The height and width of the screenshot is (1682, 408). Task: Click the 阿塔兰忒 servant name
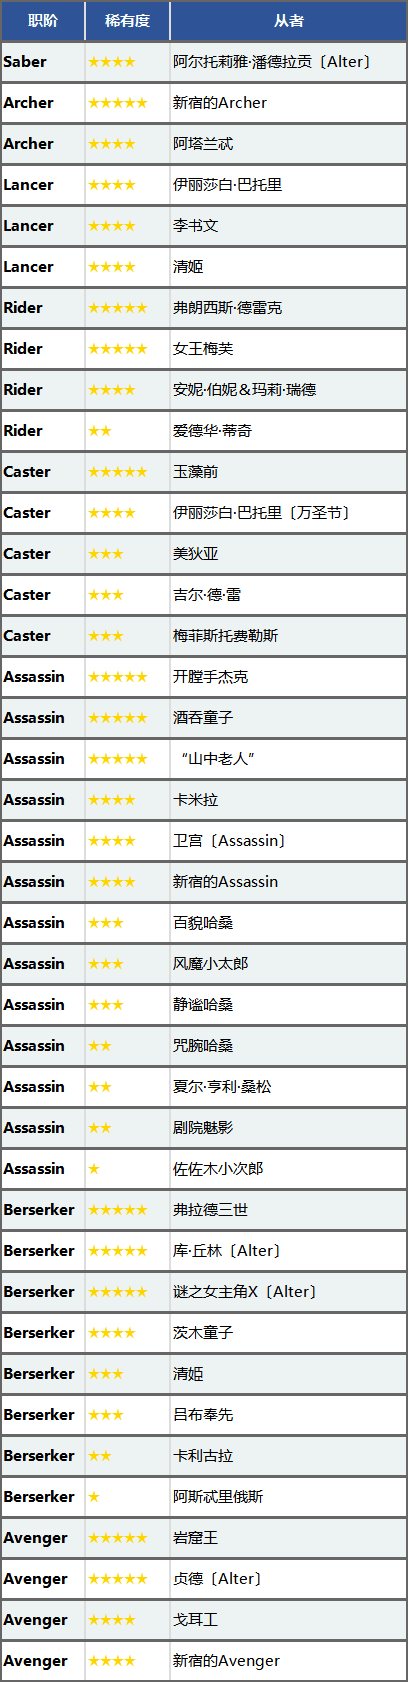coord(203,144)
